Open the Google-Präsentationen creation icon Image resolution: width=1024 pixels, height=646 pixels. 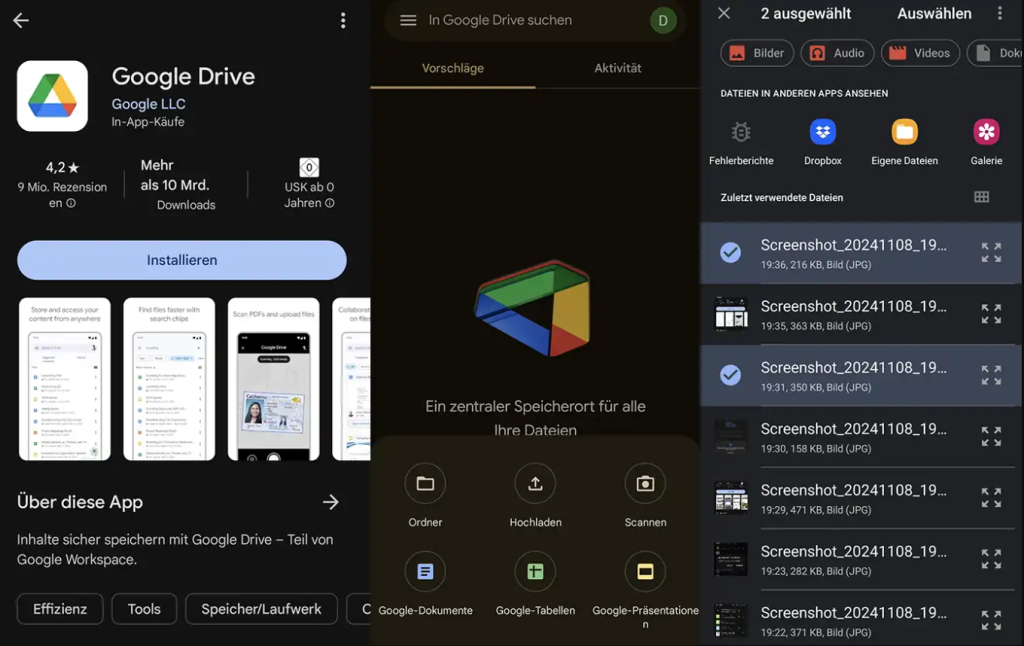(645, 571)
